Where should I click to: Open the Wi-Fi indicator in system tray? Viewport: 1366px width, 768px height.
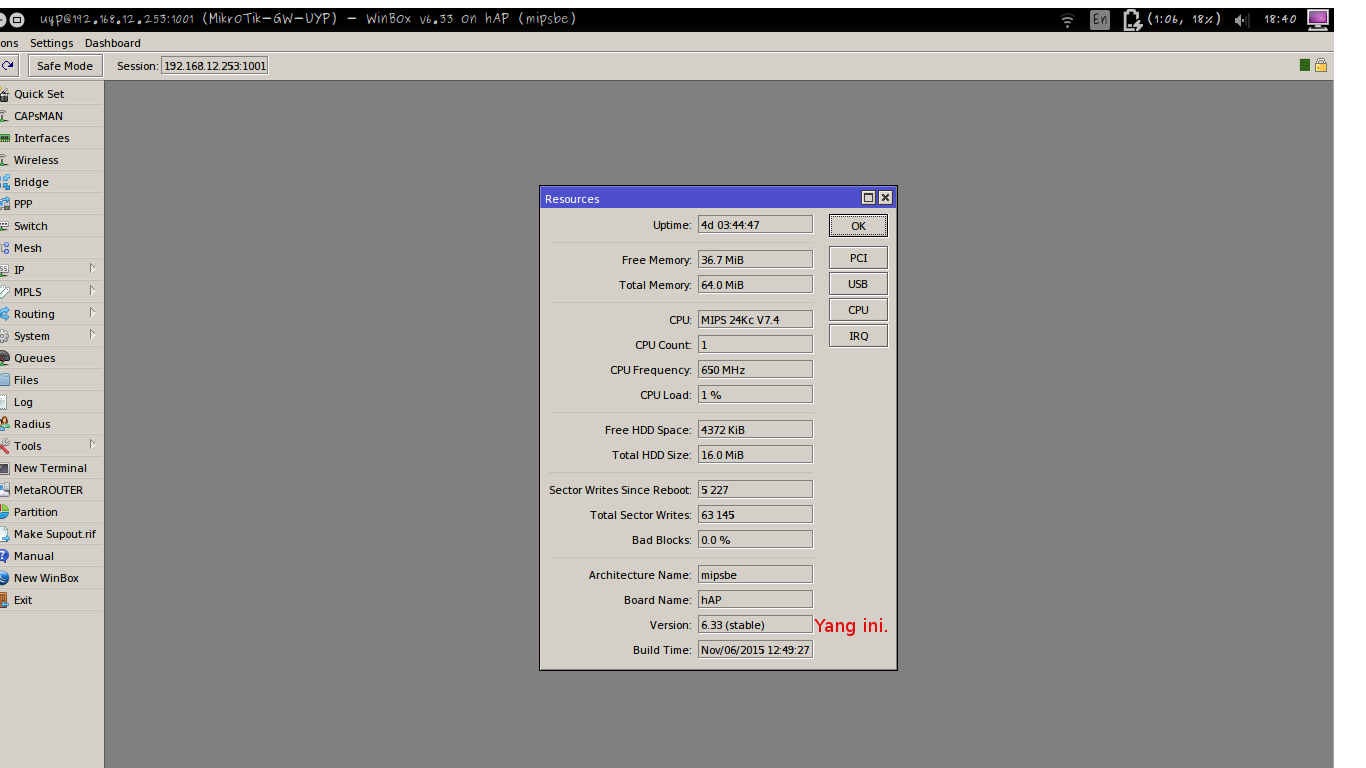point(1067,19)
